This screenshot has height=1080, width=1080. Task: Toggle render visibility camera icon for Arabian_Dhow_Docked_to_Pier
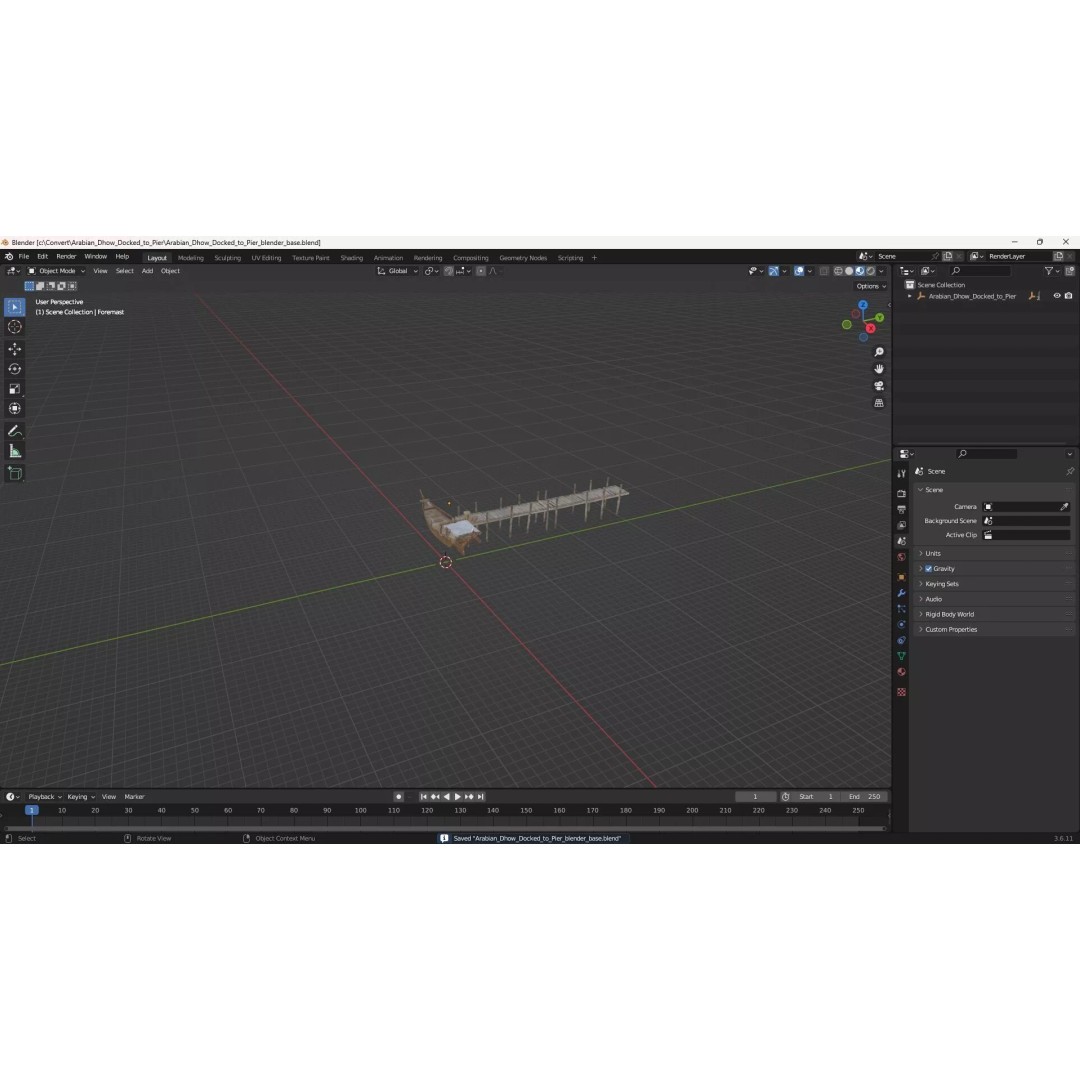(x=1068, y=296)
